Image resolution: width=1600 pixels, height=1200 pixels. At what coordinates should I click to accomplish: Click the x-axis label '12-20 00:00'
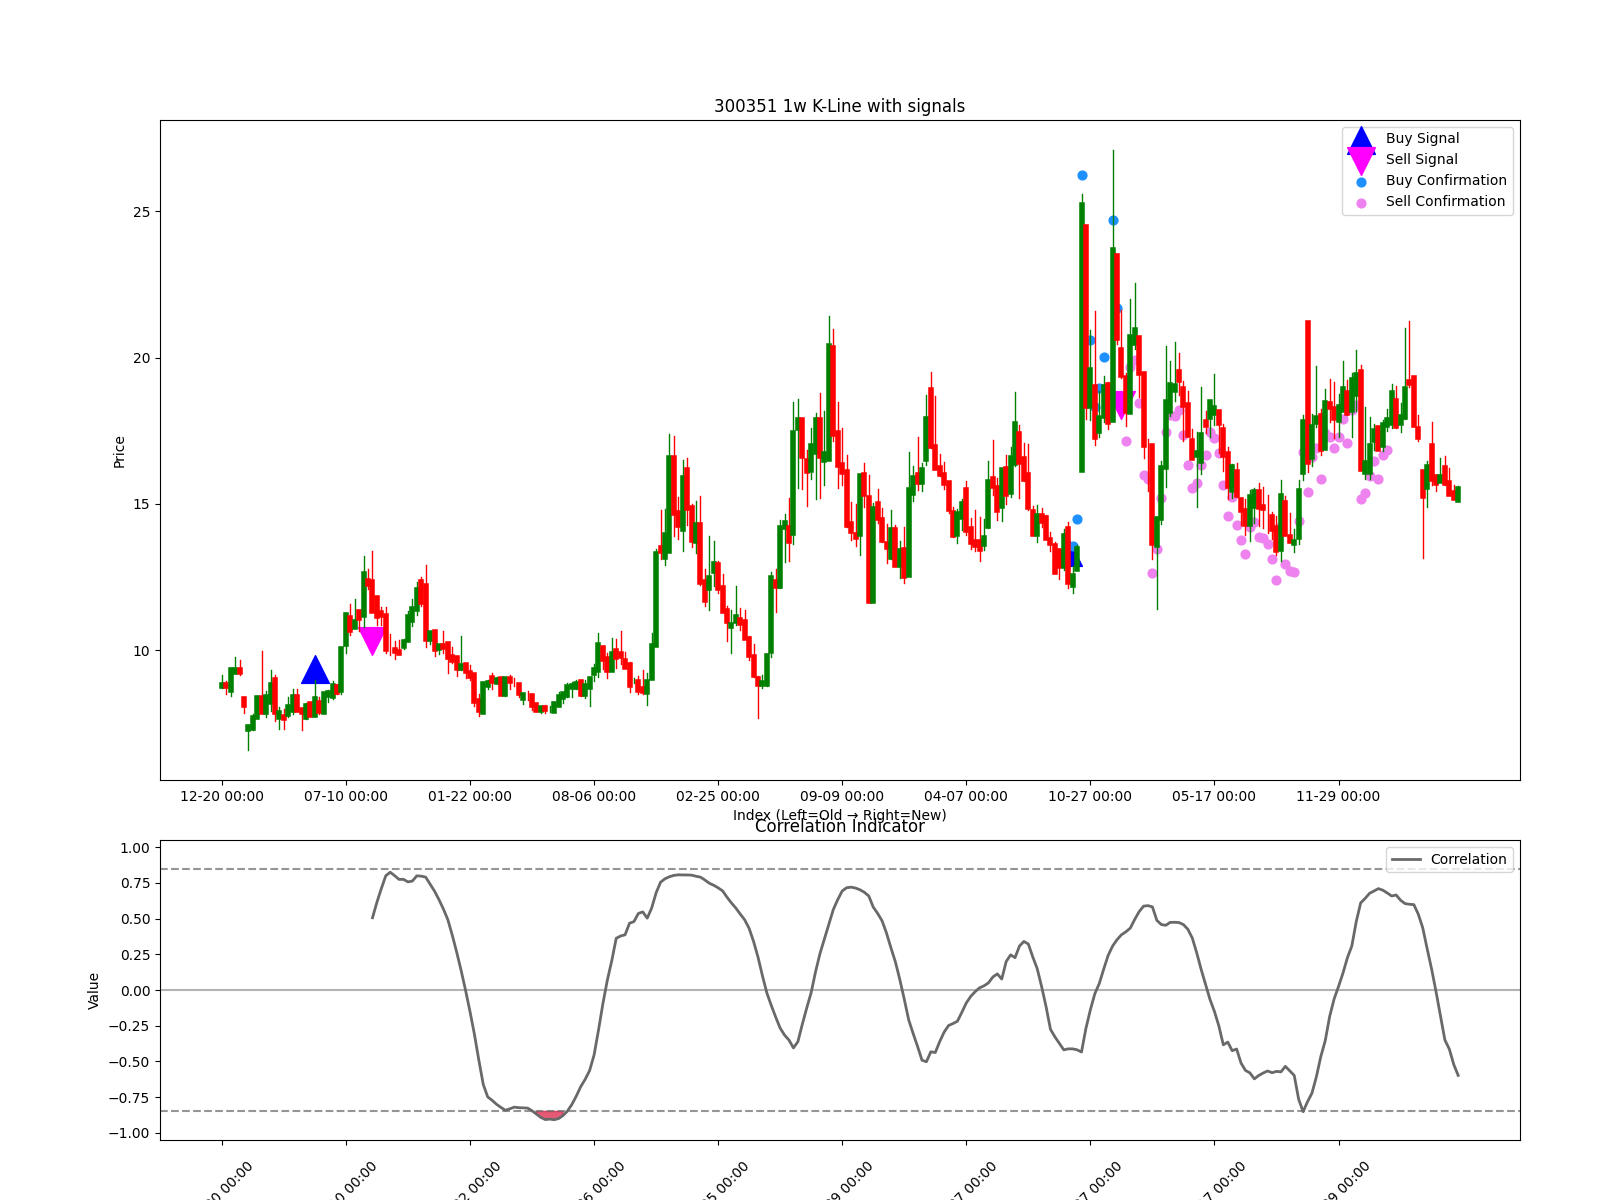222,796
